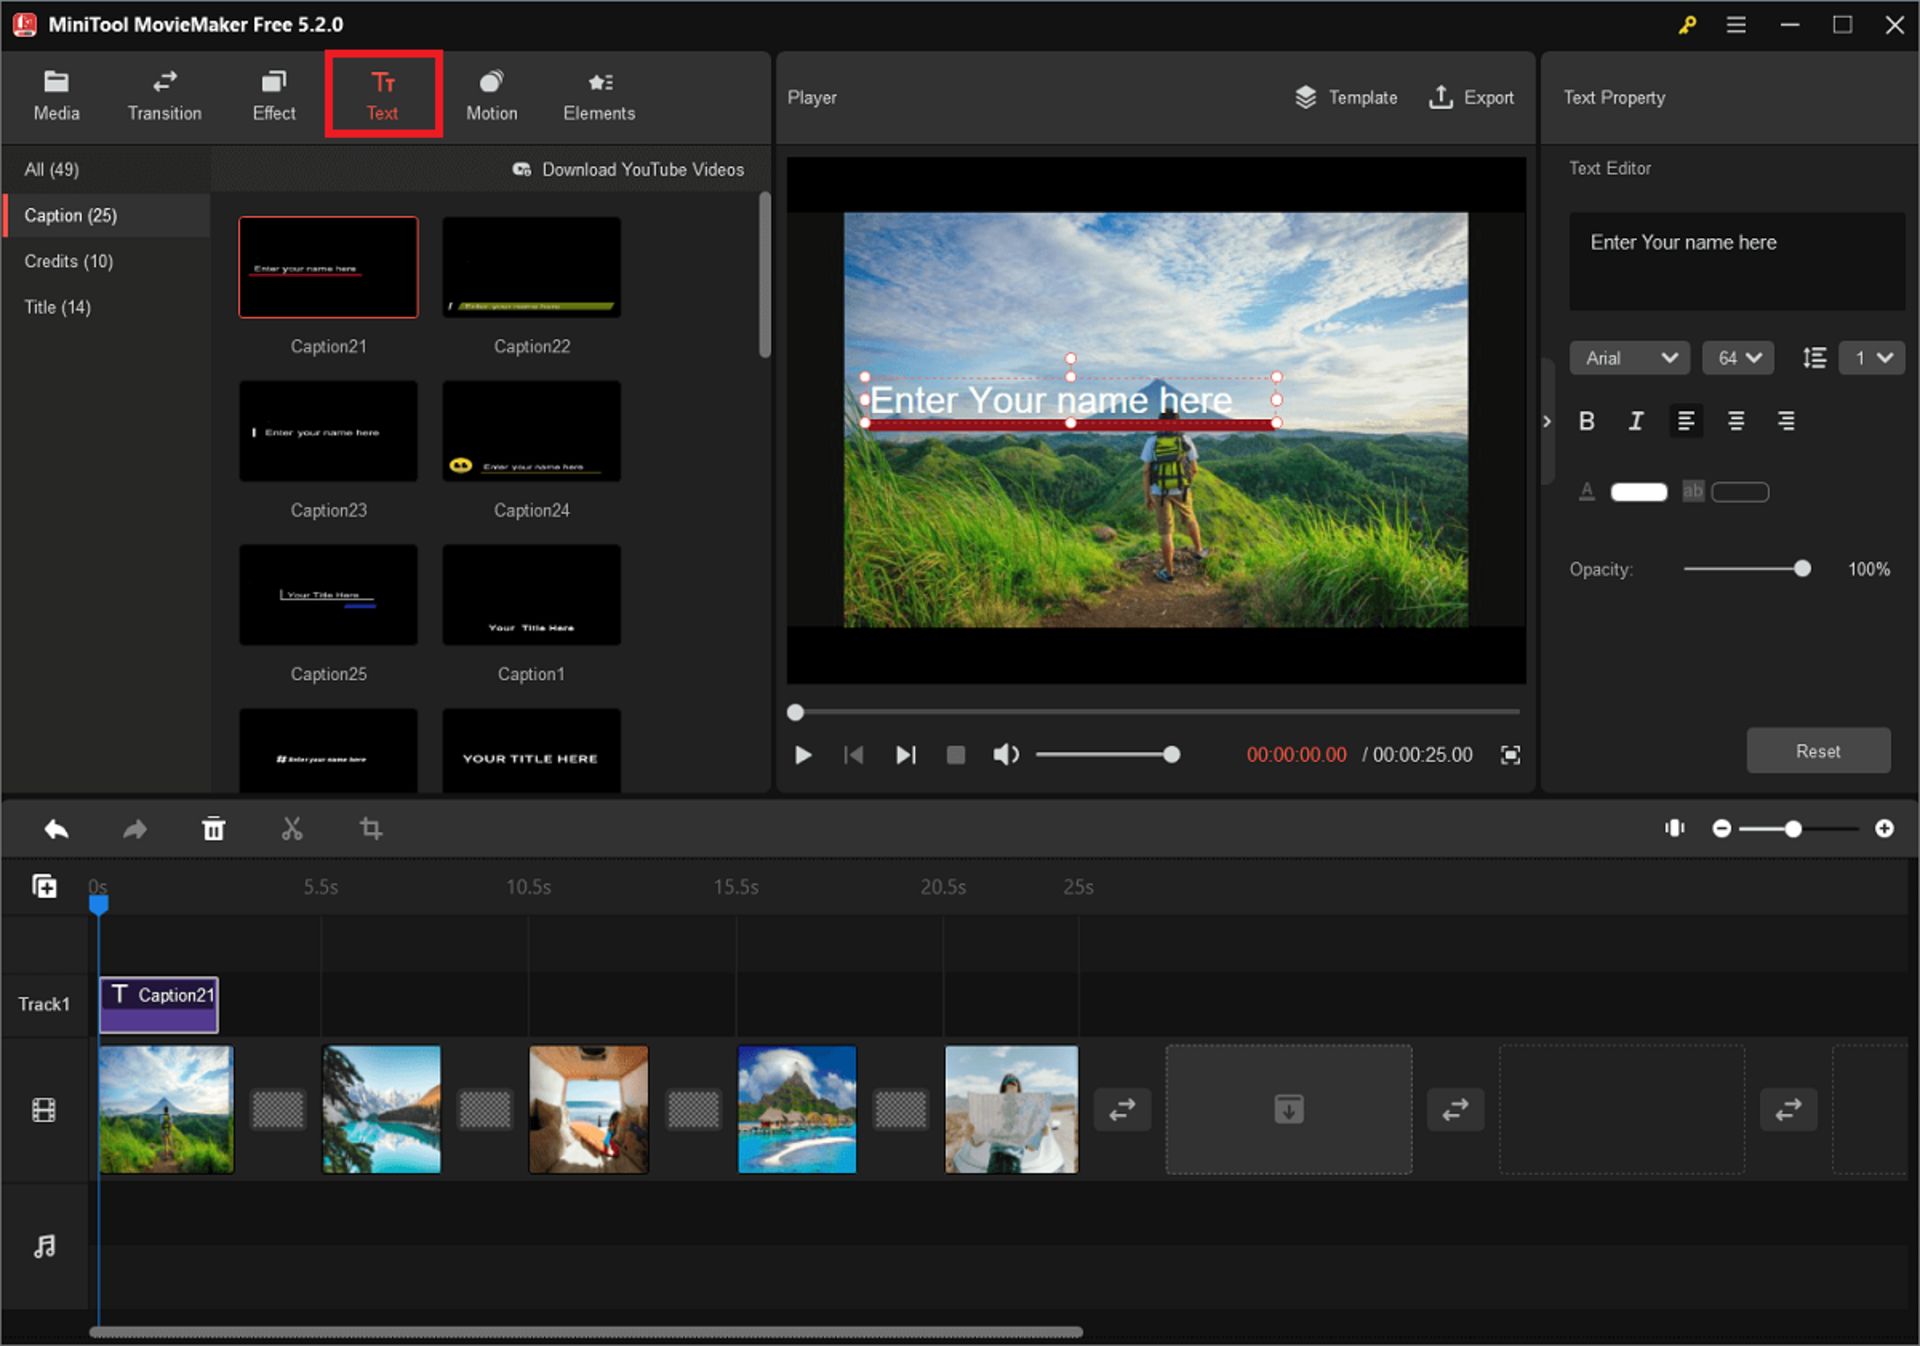Select the Caption22 template thumbnail
The height and width of the screenshot is (1346, 1920).
coord(531,267)
